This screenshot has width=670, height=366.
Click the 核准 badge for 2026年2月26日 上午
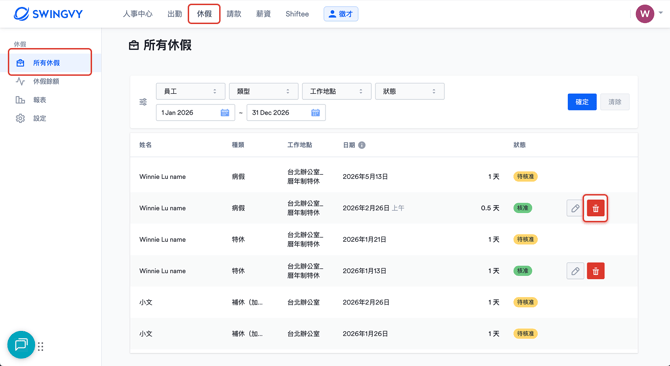tap(523, 208)
